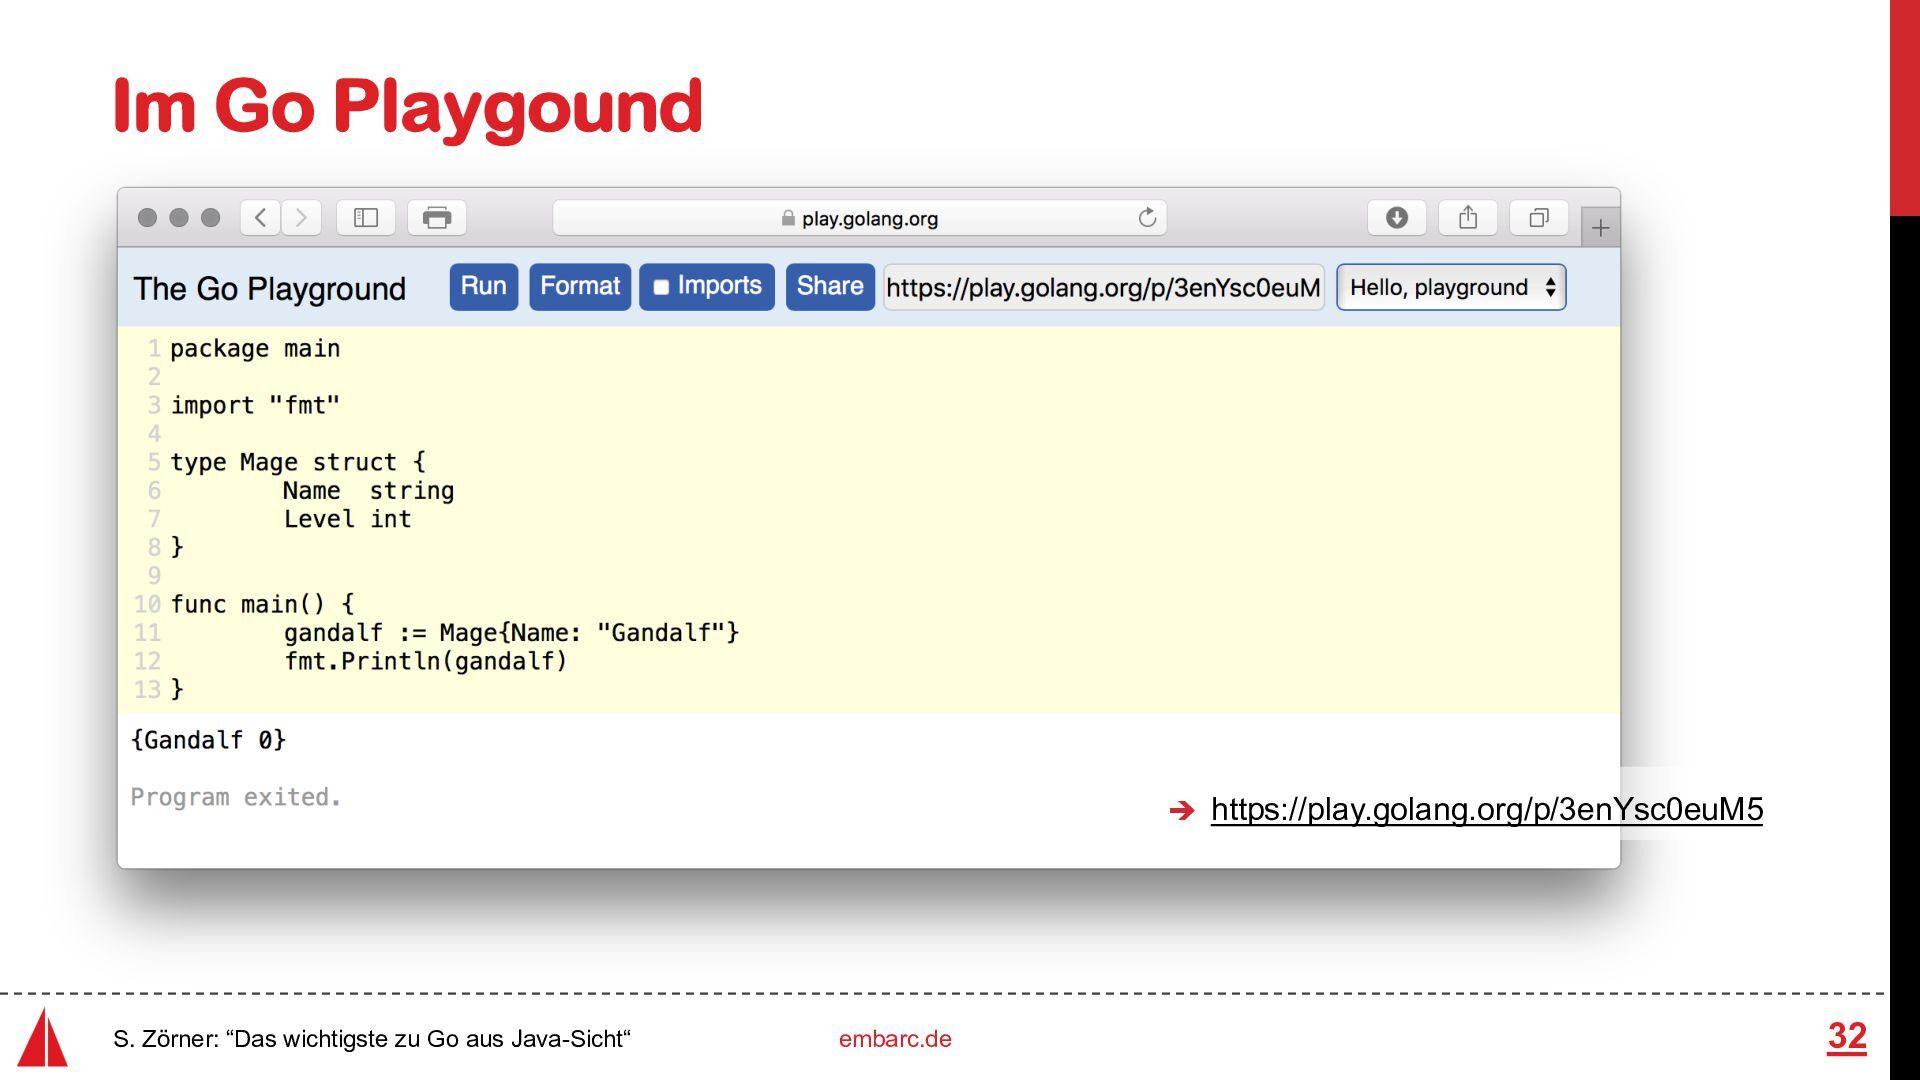This screenshot has height=1080, width=1920.
Task: Toggle the Safari sidebar icon
Action: pyautogui.click(x=366, y=217)
